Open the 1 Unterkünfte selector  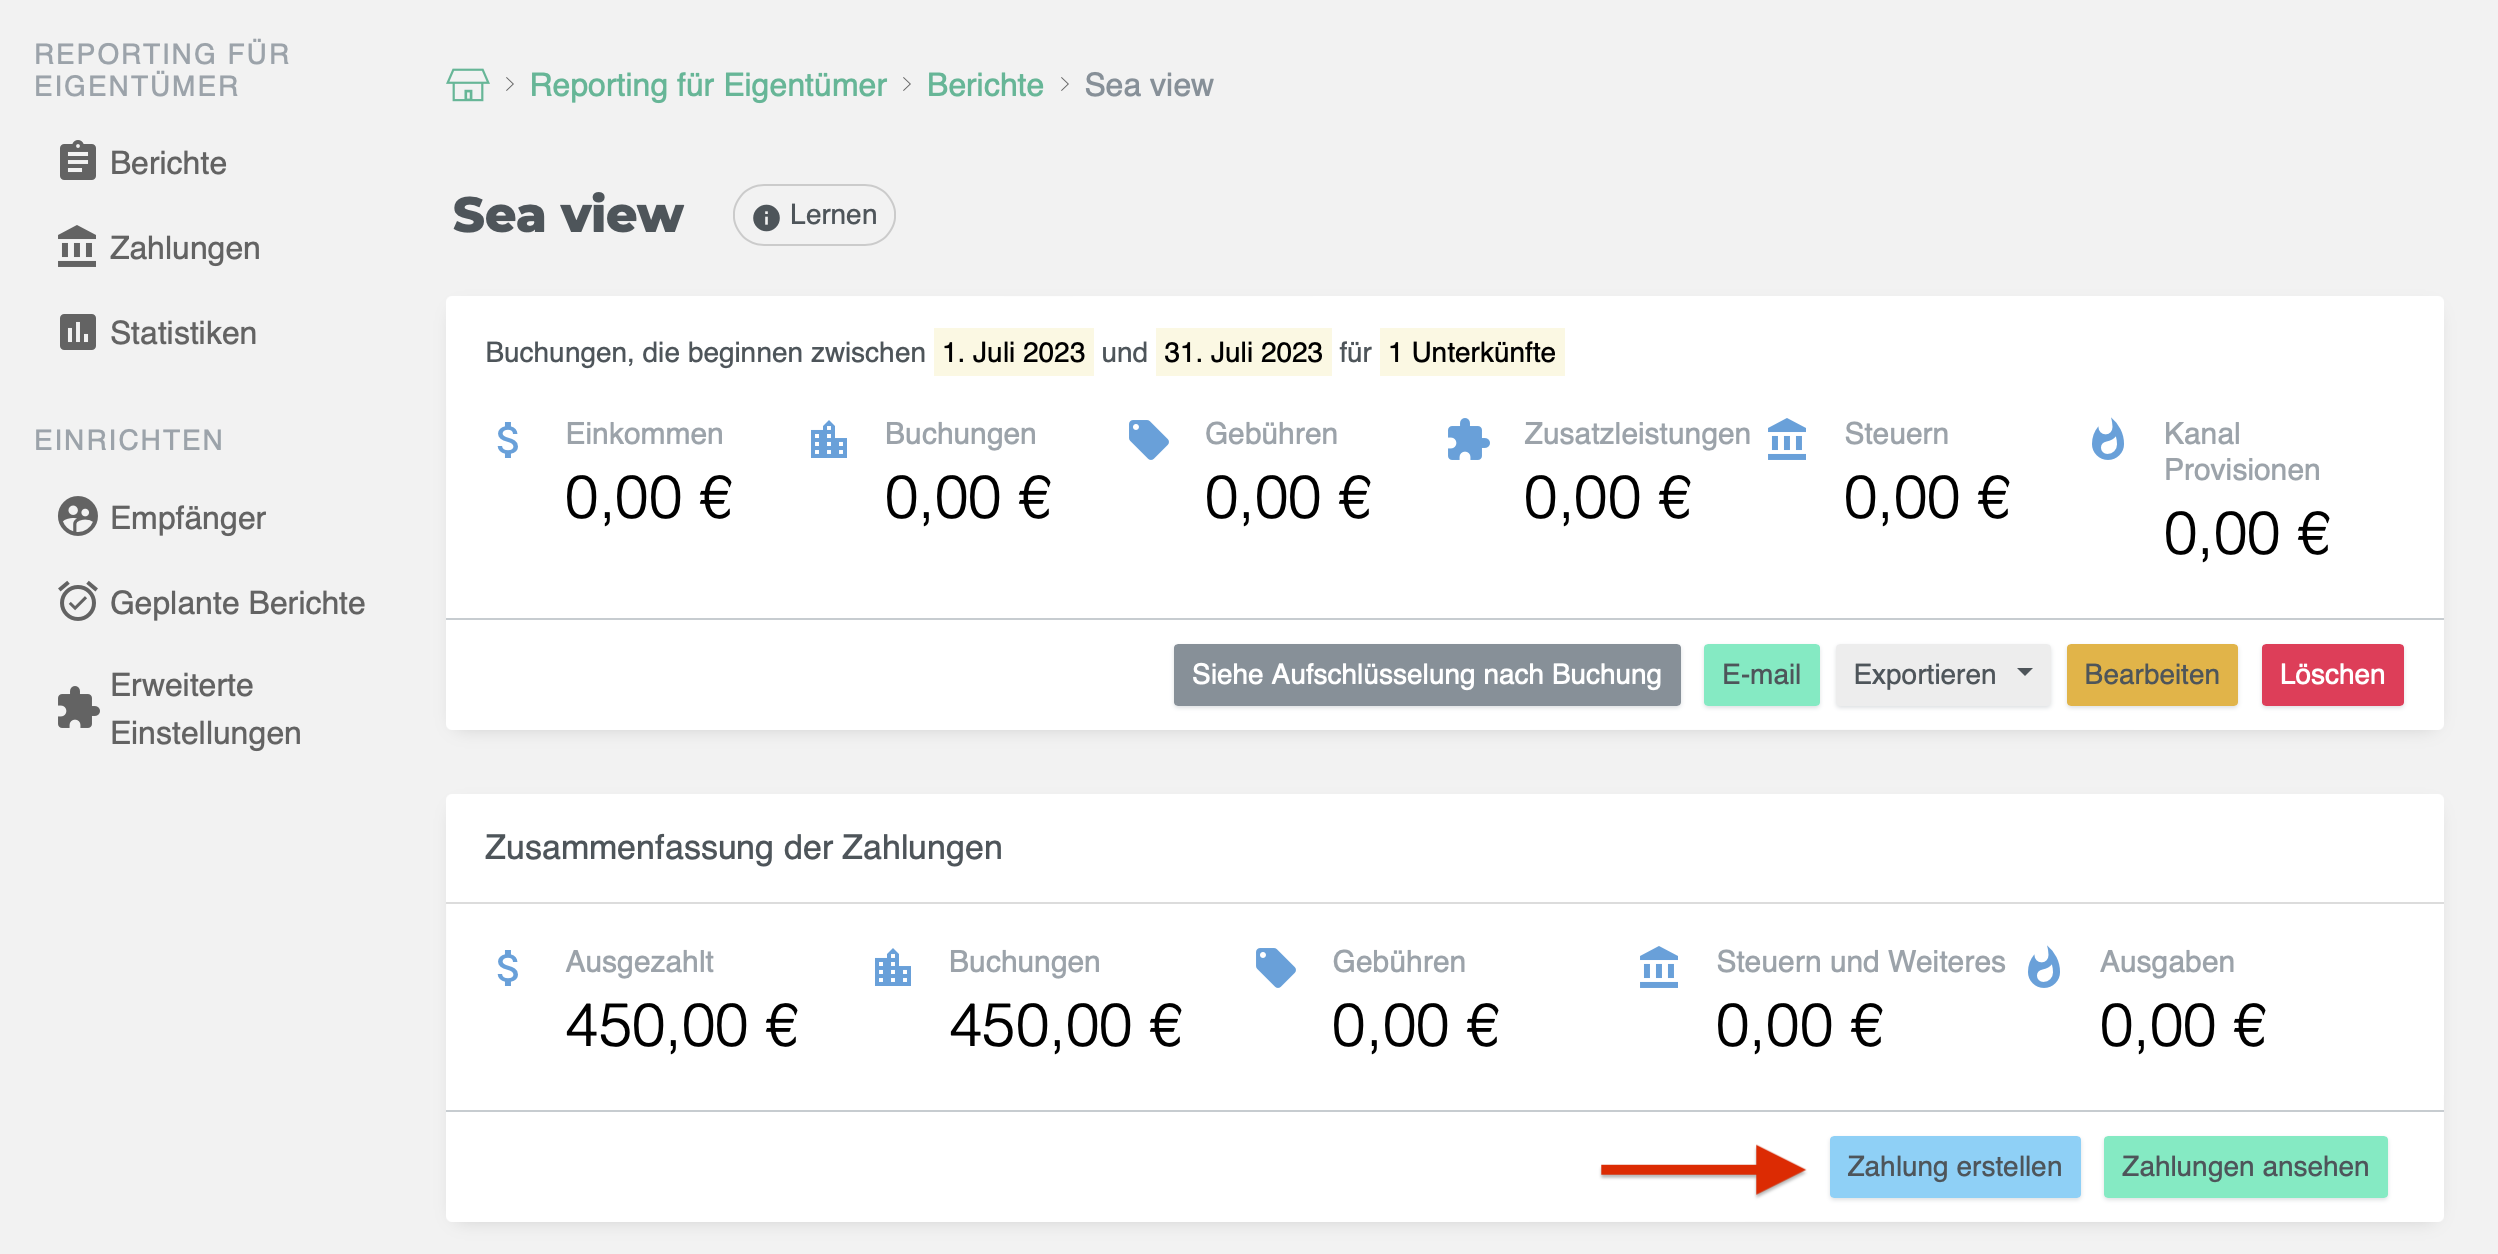(x=1471, y=352)
